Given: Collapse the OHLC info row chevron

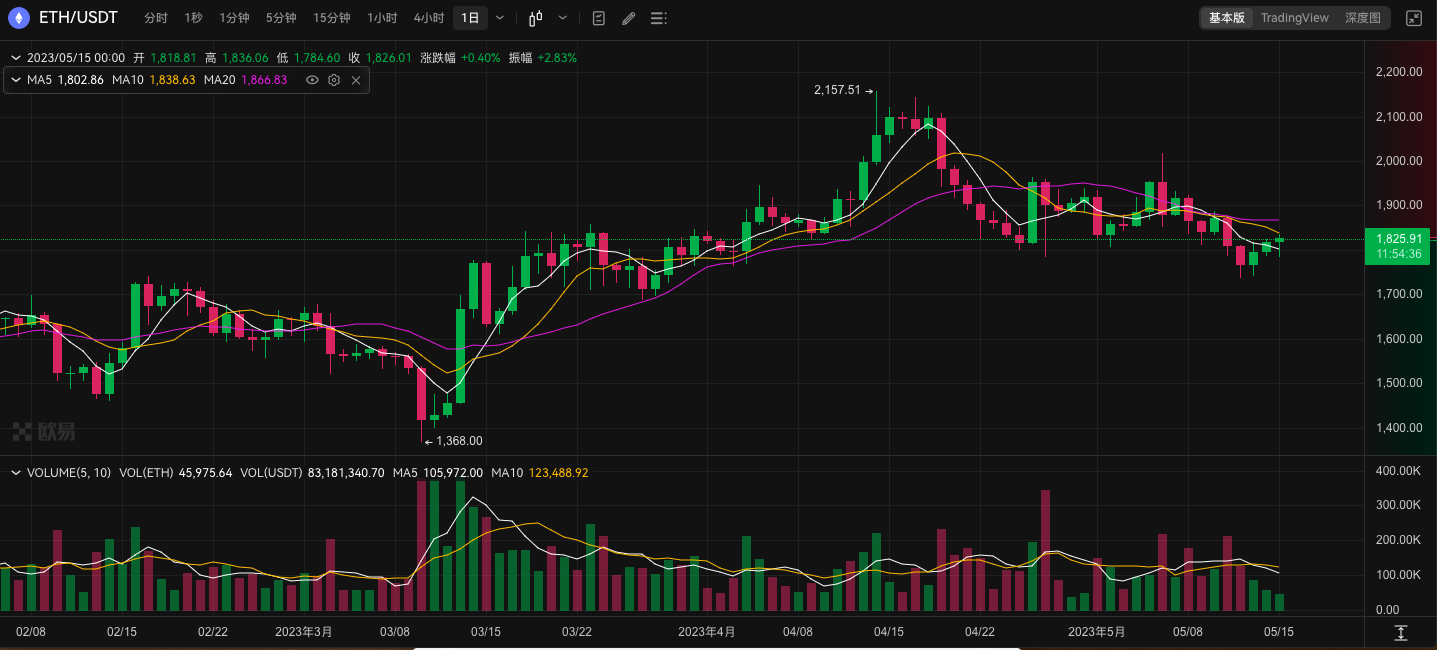Looking at the screenshot, I should coord(16,58).
